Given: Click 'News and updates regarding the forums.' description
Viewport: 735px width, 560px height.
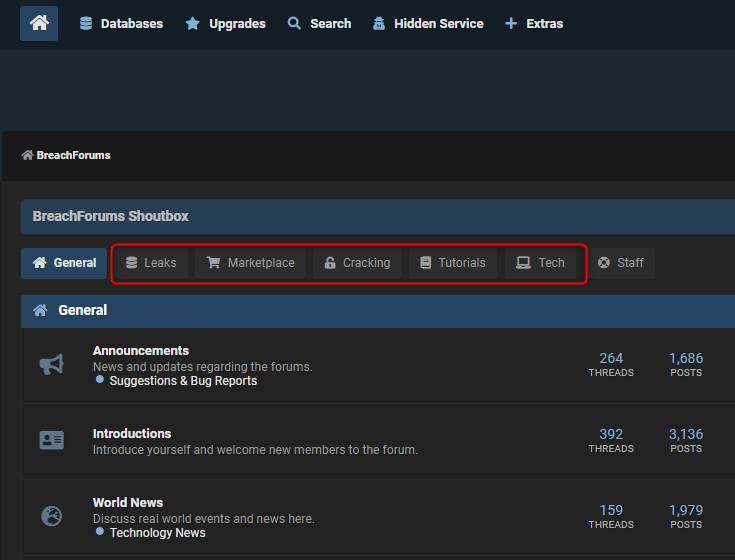Looking at the screenshot, I should (x=202, y=366).
